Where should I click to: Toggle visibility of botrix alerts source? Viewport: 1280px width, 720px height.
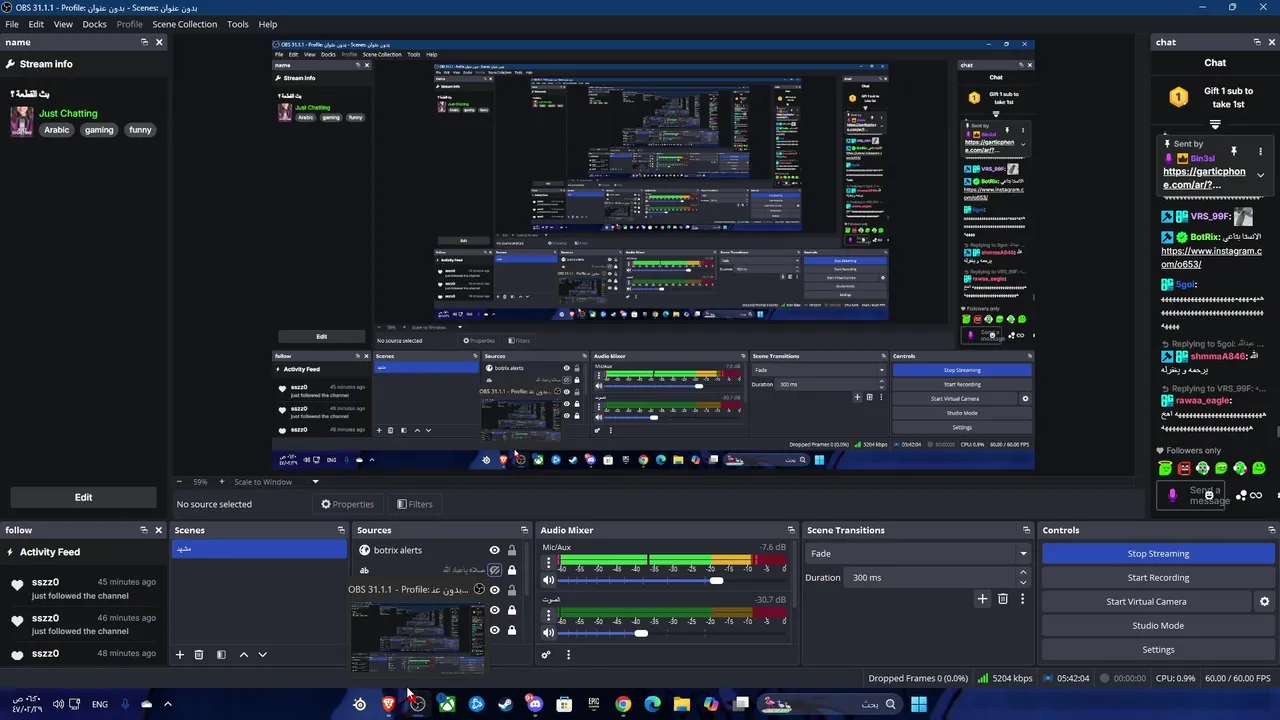coord(494,550)
